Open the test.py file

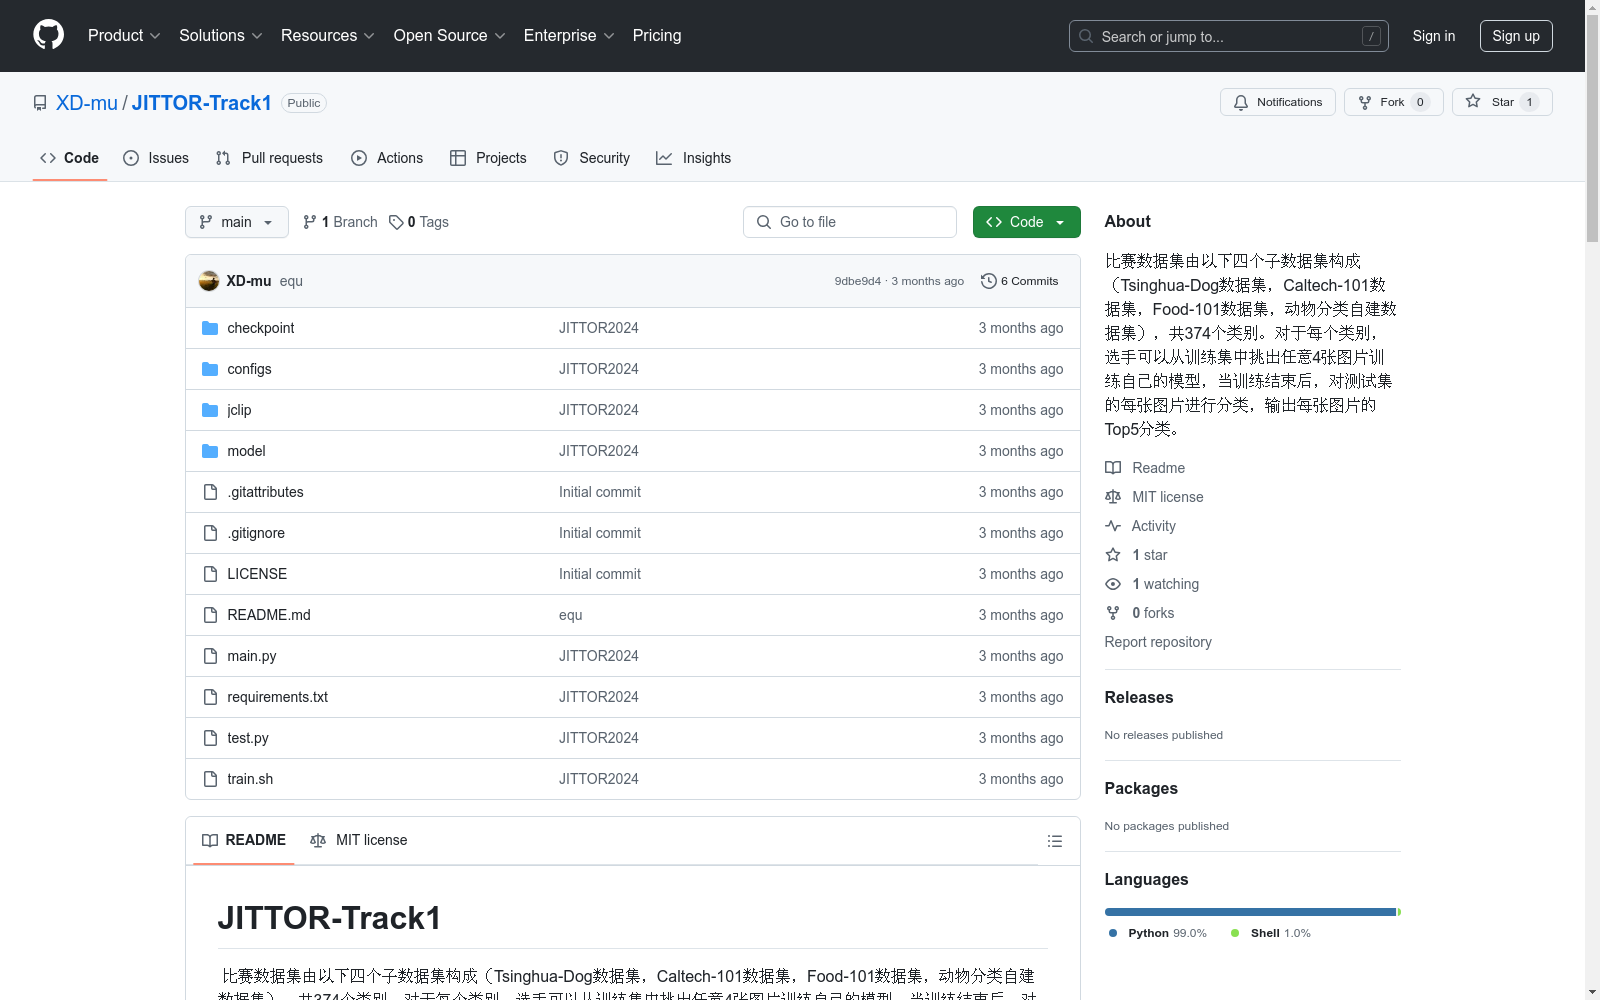point(248,738)
